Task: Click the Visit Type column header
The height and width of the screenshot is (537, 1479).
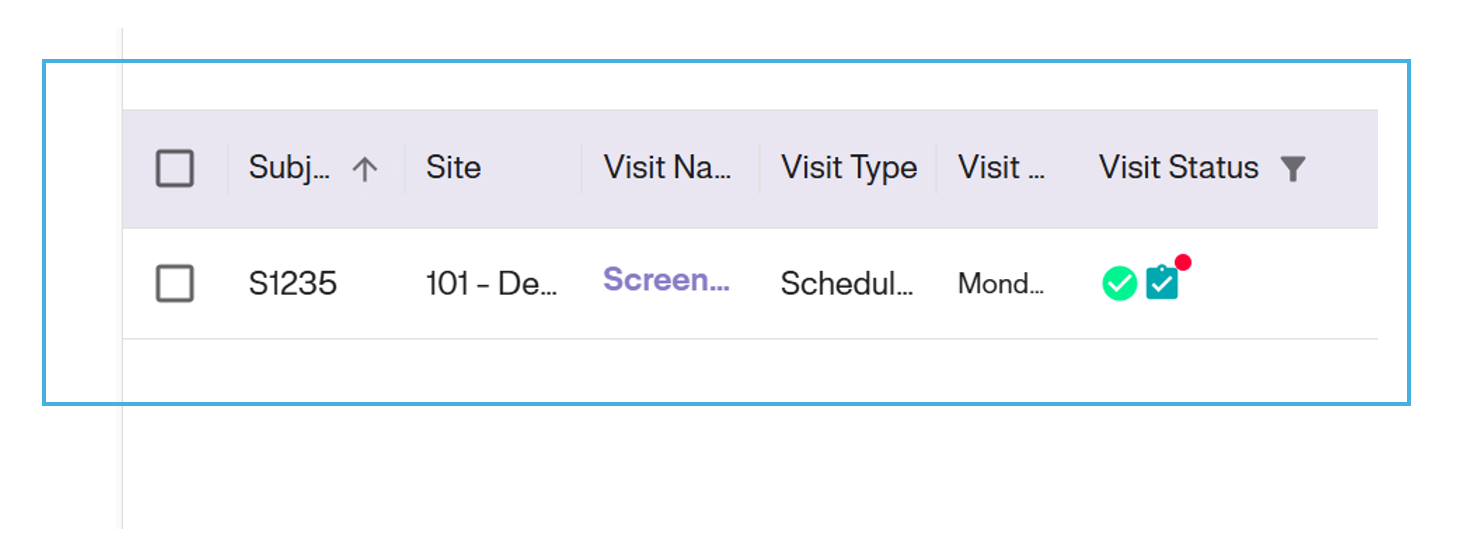Action: coord(849,167)
